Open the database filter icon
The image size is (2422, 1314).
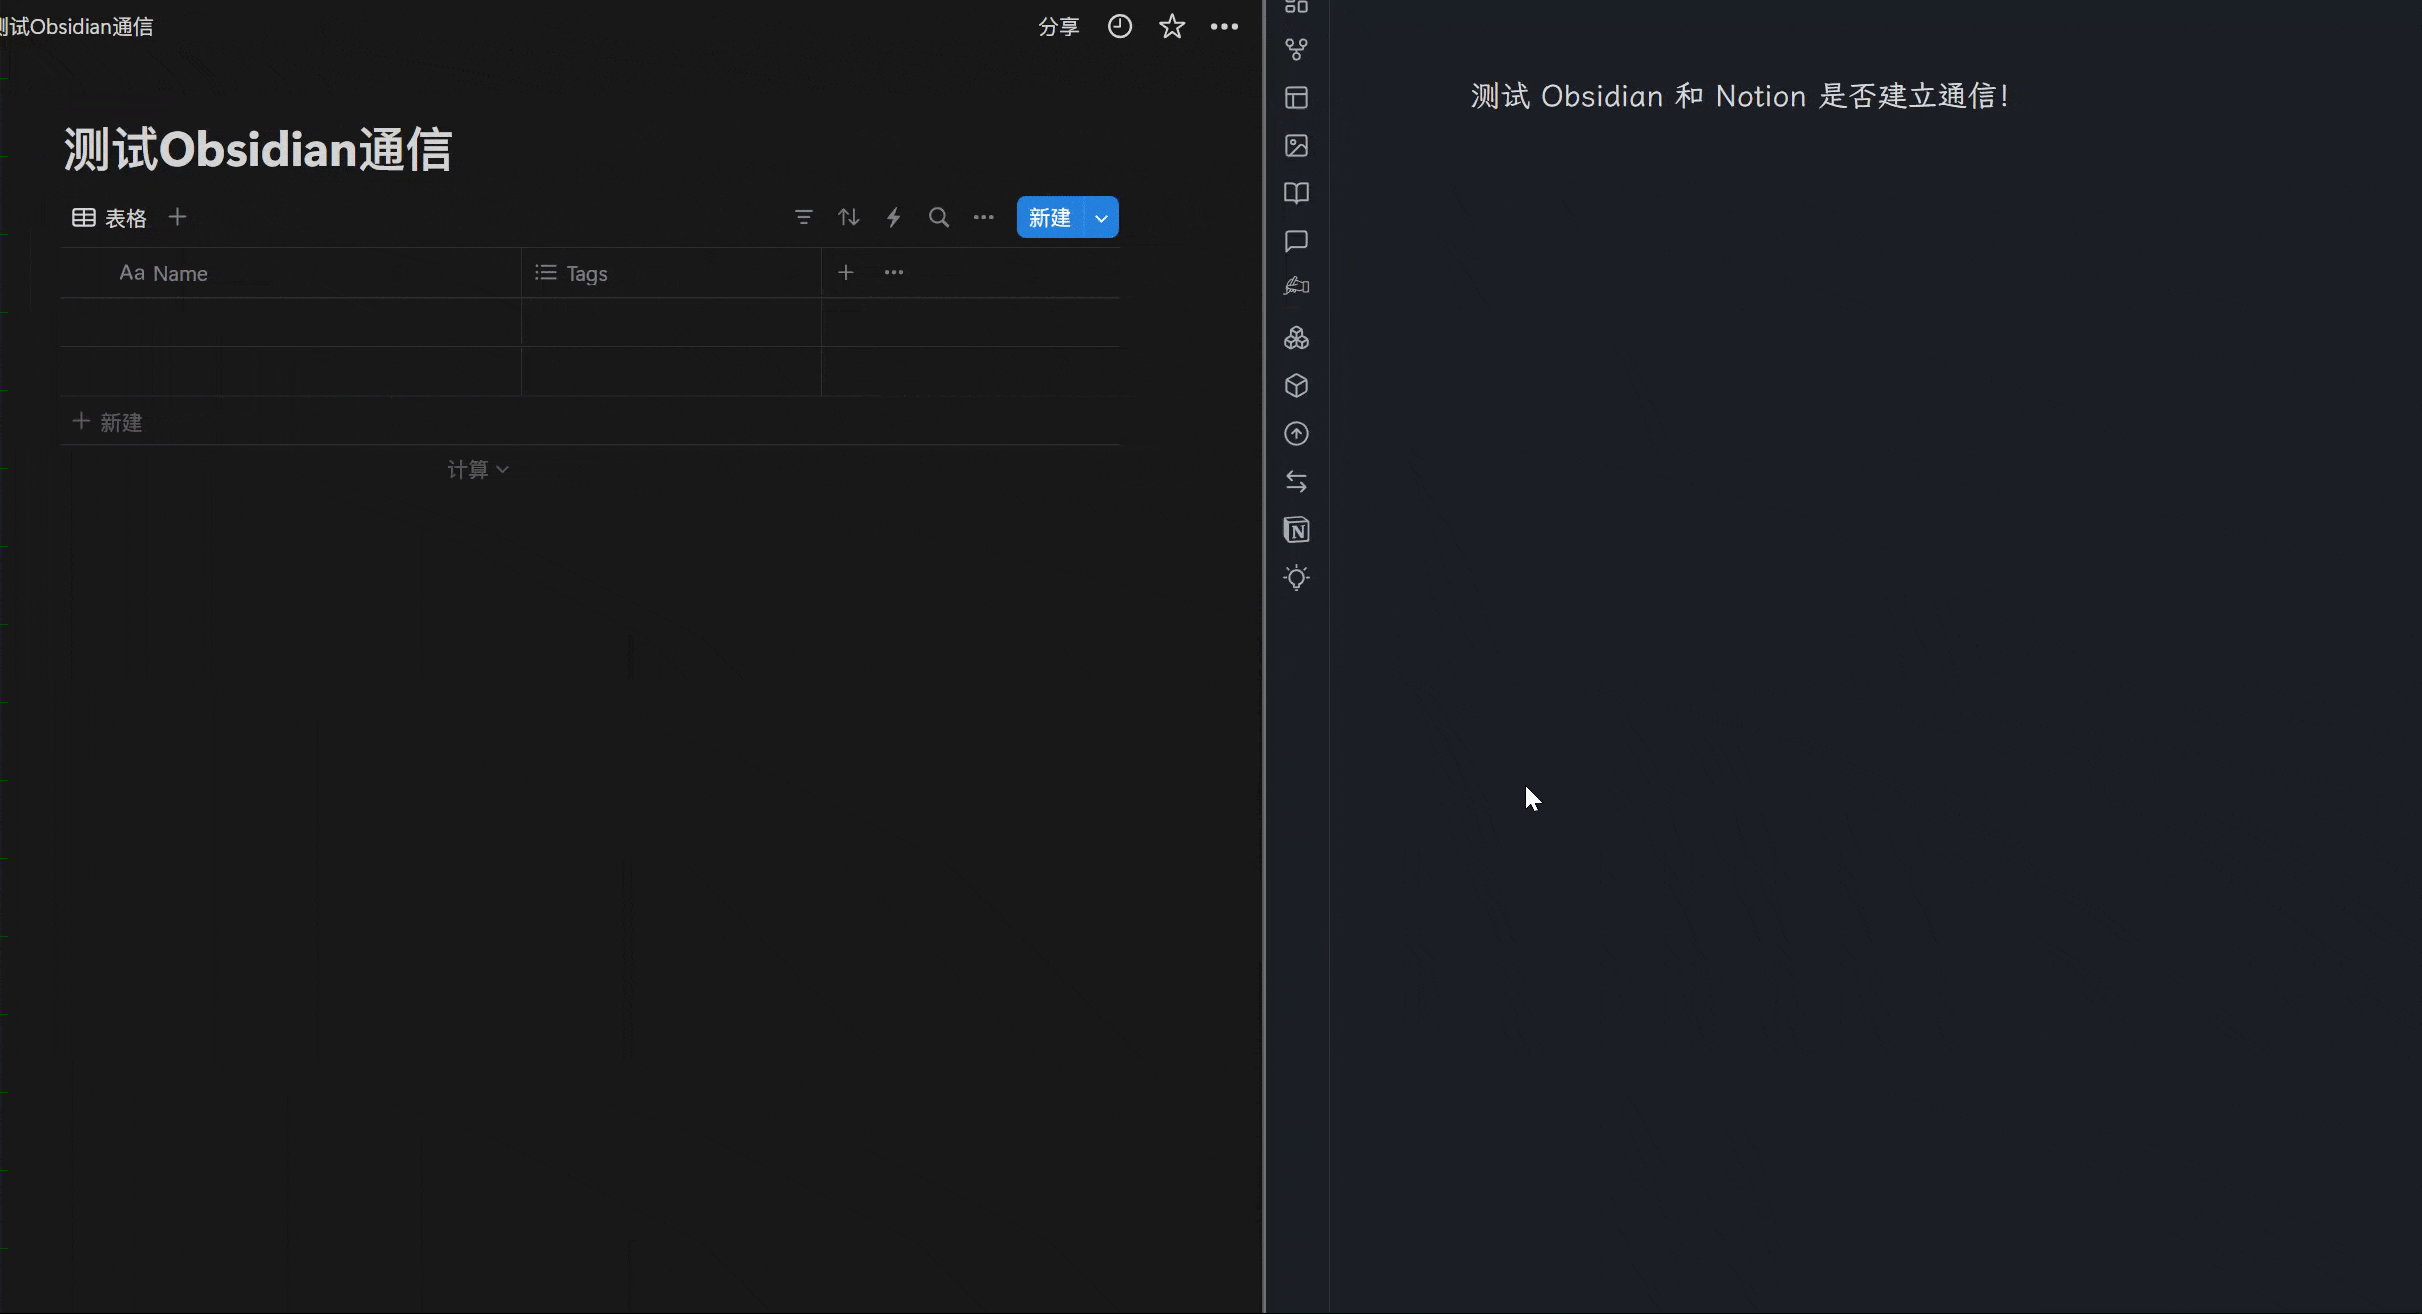(x=803, y=217)
